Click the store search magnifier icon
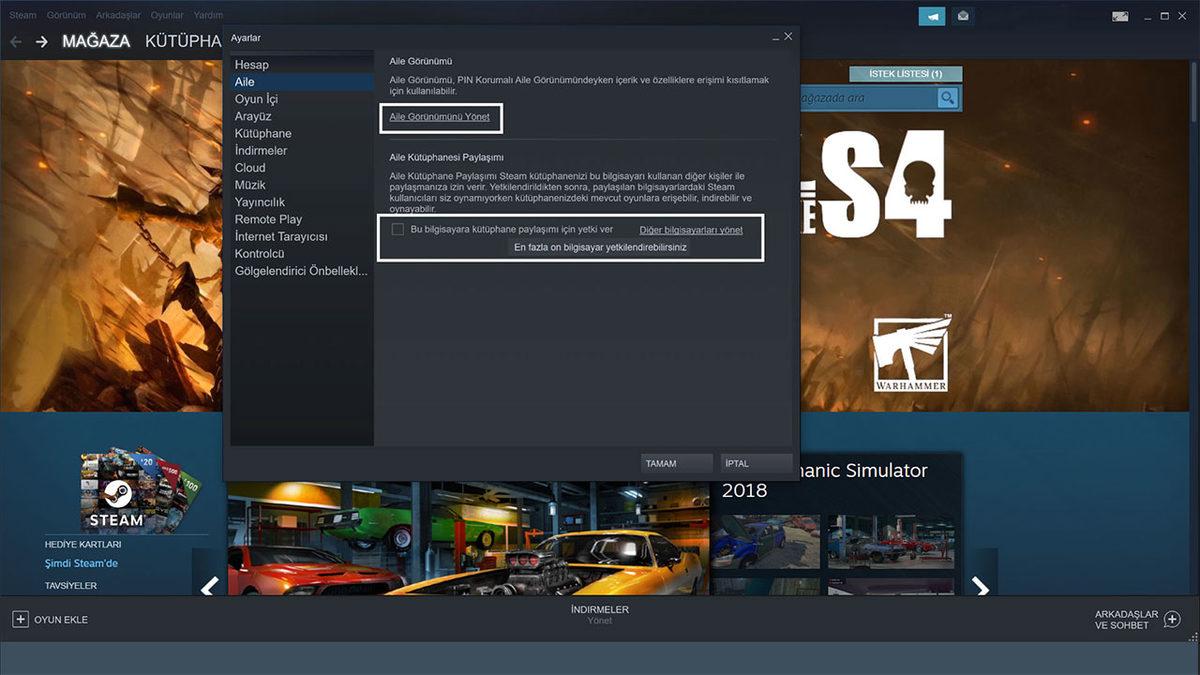Viewport: 1200px width, 675px height. pyautogui.click(x=945, y=98)
